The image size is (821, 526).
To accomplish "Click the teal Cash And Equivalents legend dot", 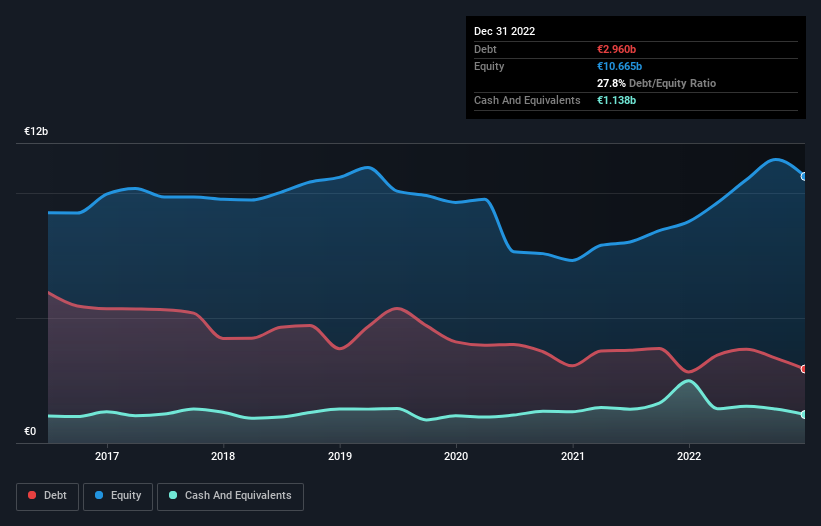I will point(173,495).
